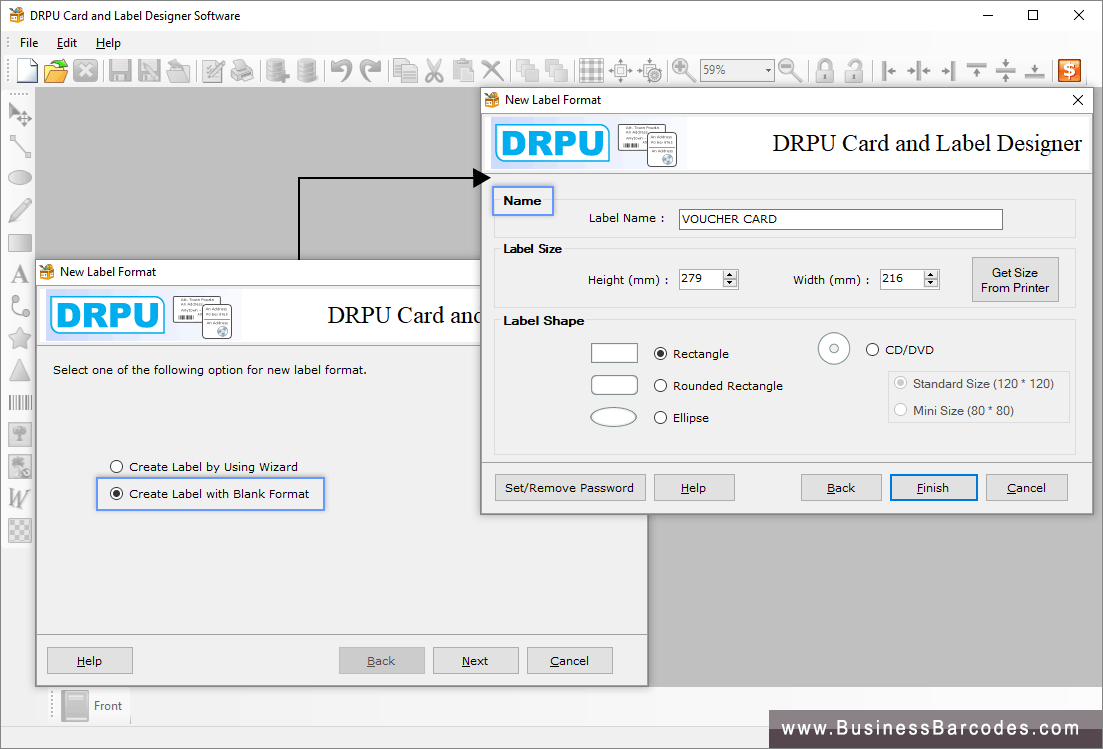Zoom in with the magnifier plus icon
The image size is (1103, 749).
coord(683,70)
